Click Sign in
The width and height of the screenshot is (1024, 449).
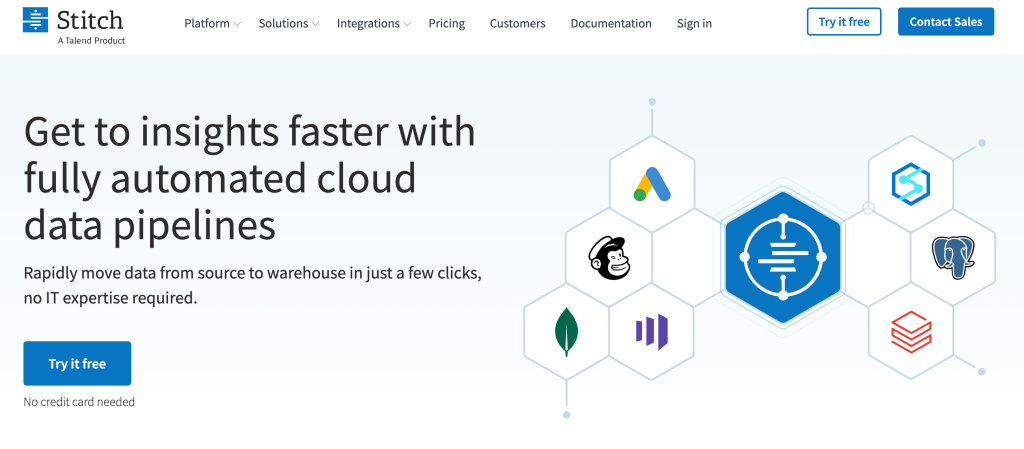click(x=694, y=23)
